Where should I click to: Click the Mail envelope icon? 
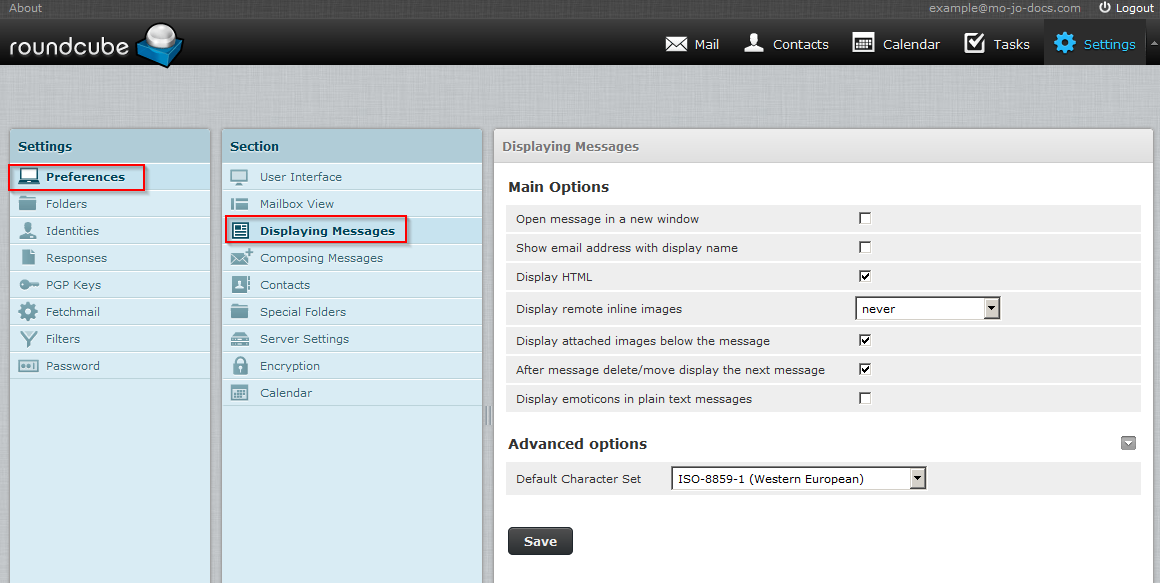click(x=676, y=44)
